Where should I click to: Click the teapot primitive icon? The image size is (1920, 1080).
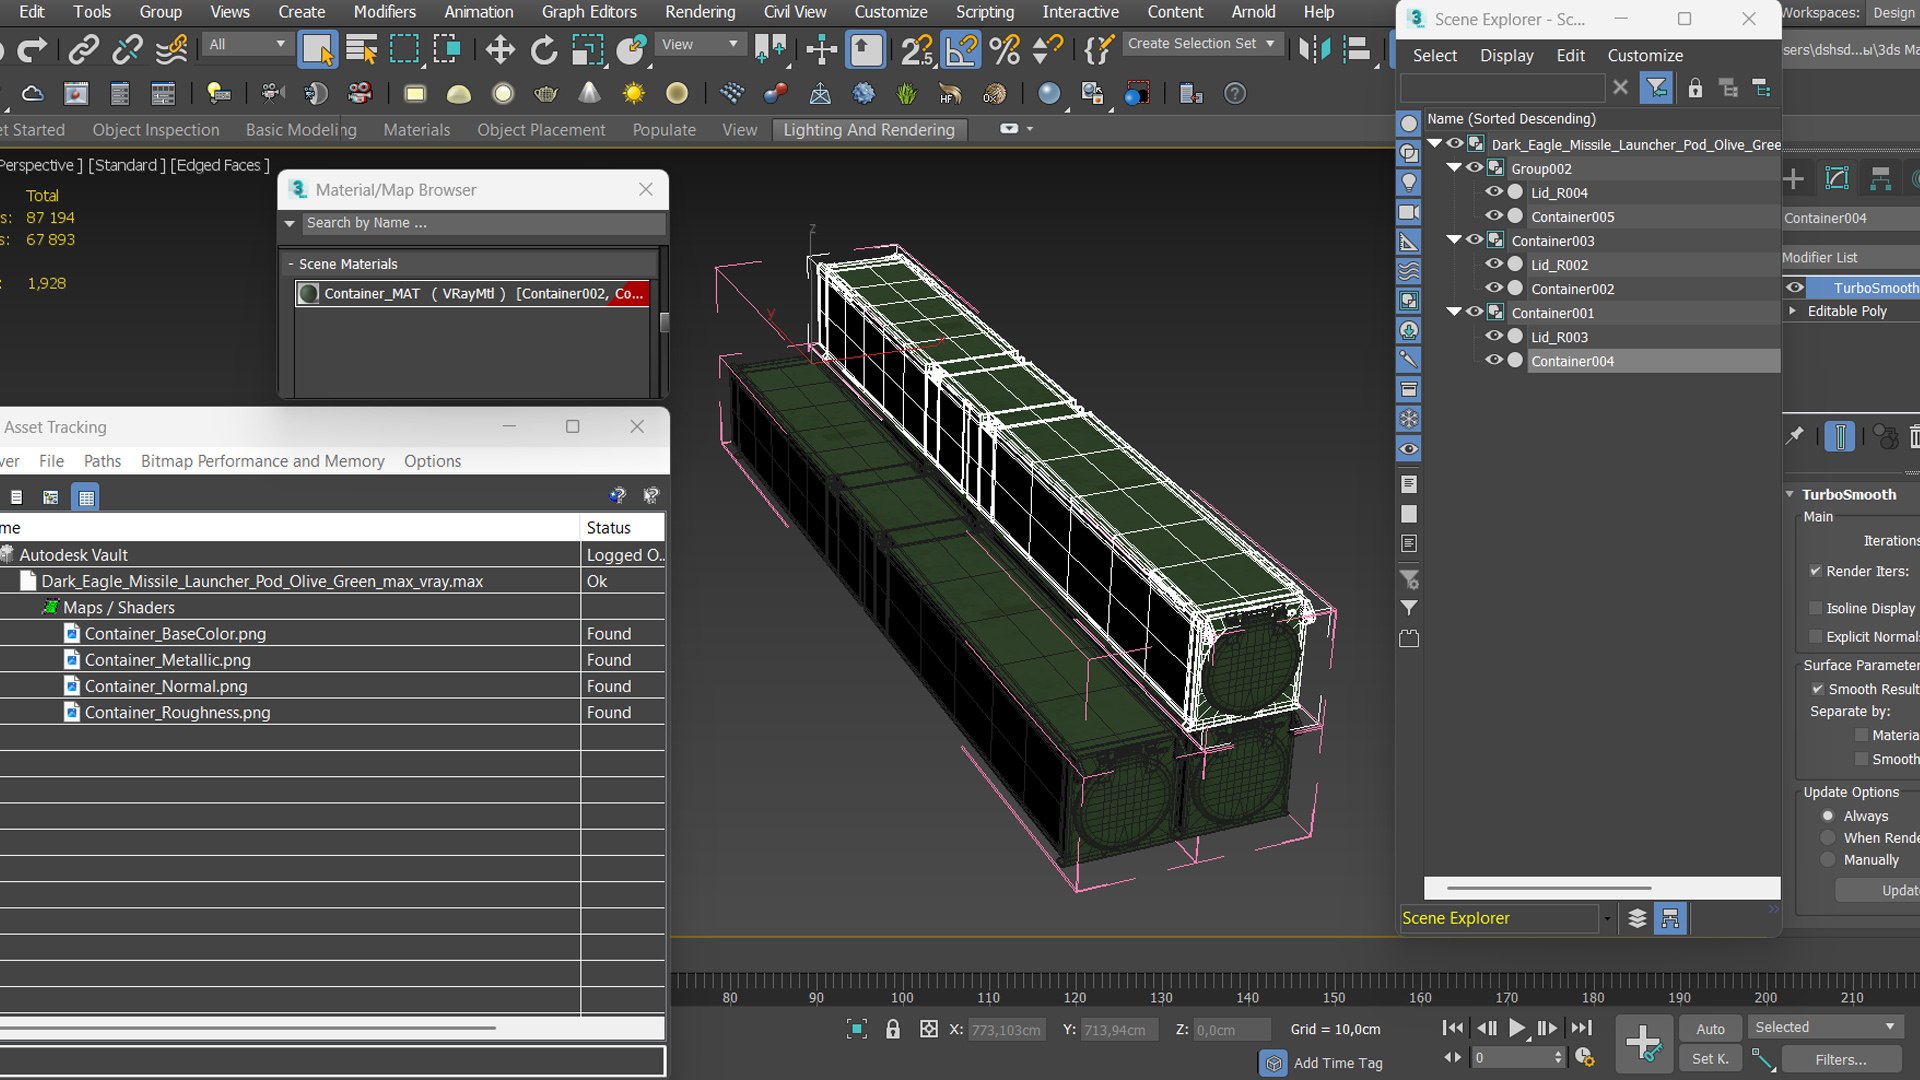click(x=546, y=94)
